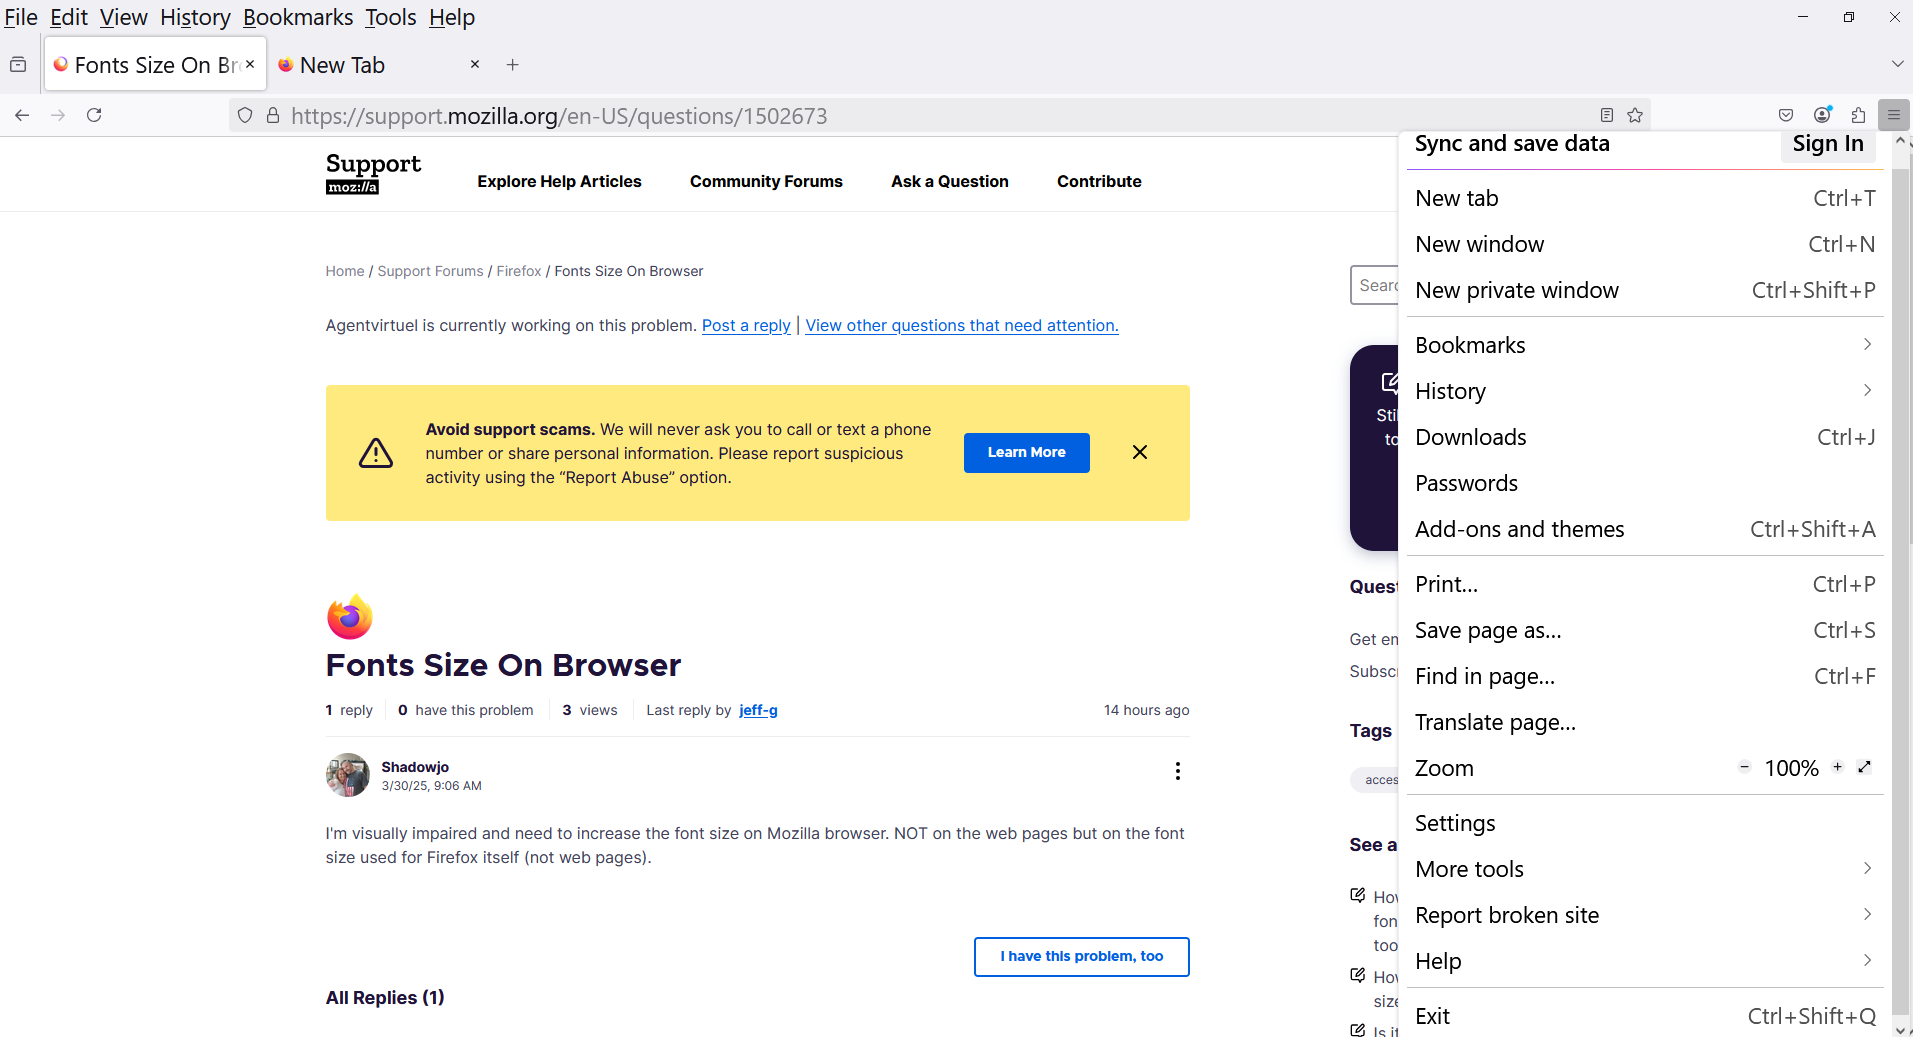Zoom in with the plus button
The image size is (1913, 1037).
[x=1837, y=767]
